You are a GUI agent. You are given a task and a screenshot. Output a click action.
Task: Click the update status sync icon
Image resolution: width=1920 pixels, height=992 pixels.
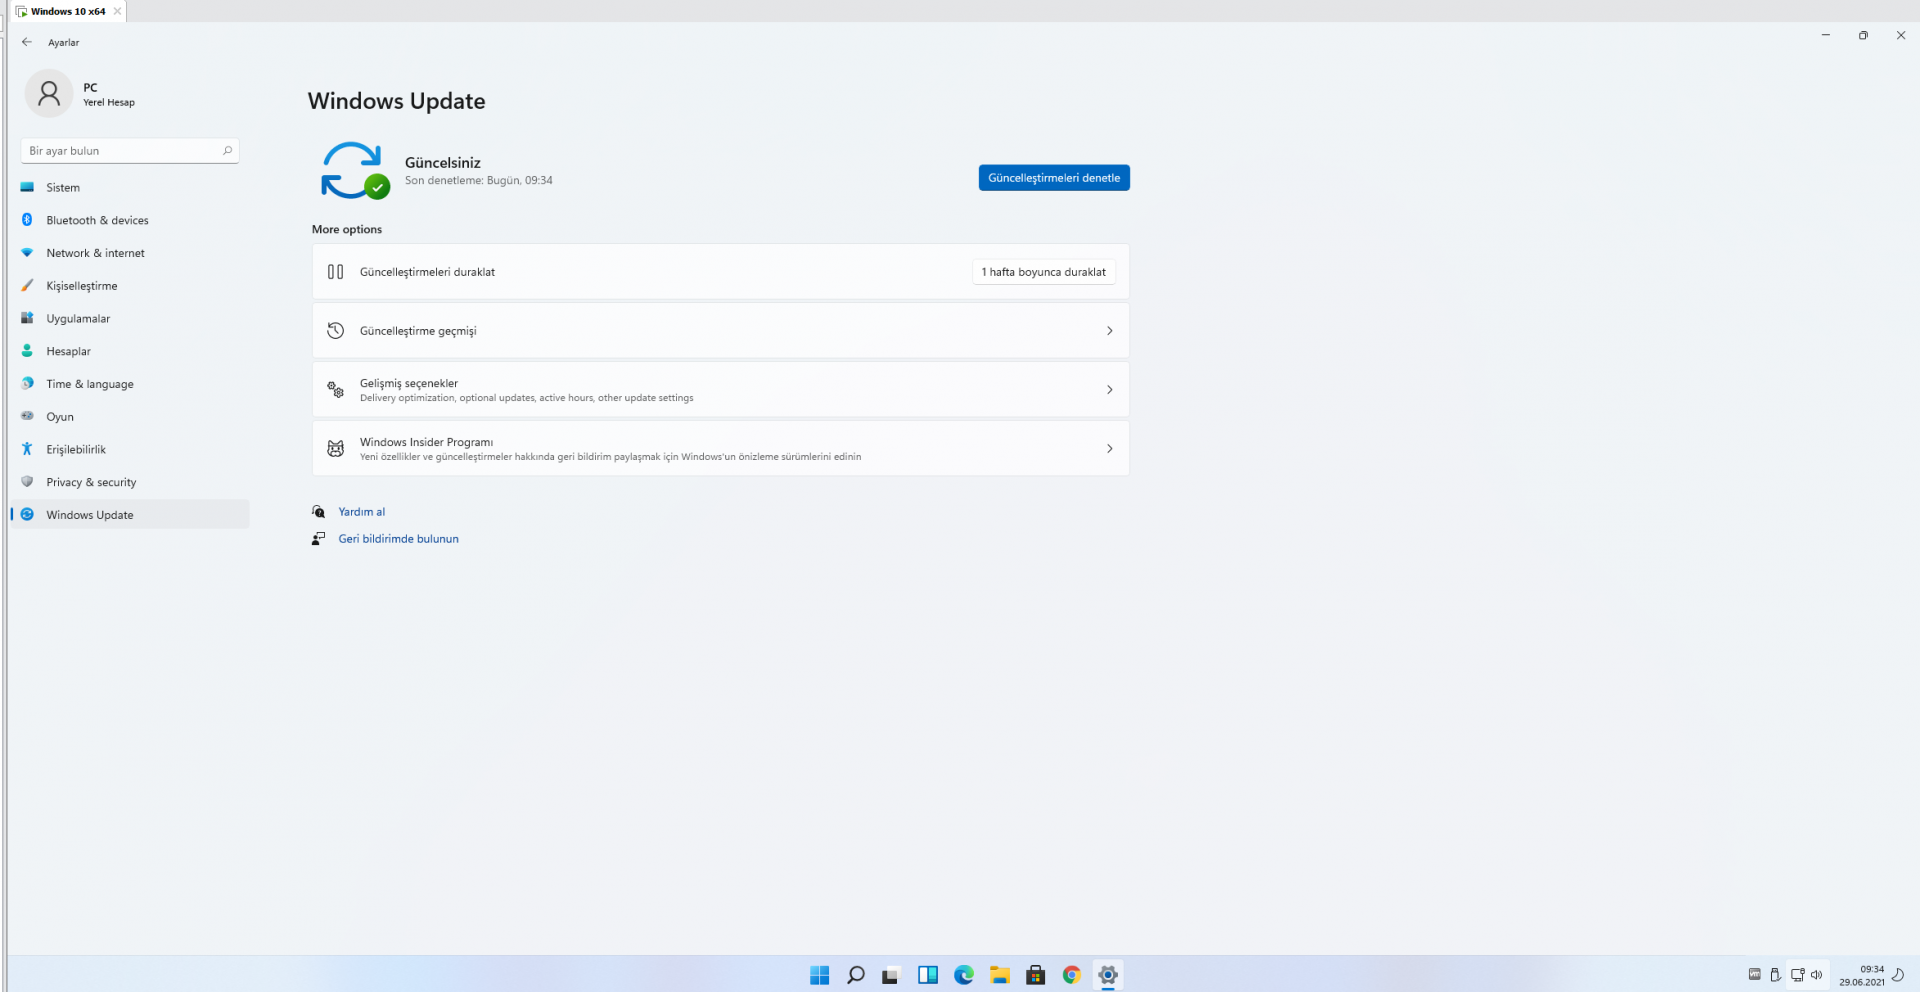click(x=354, y=170)
